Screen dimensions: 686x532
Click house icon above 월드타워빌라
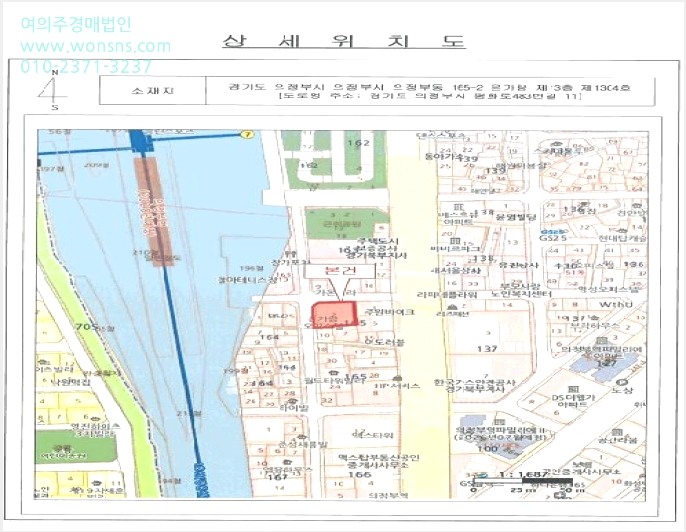click(x=336, y=372)
